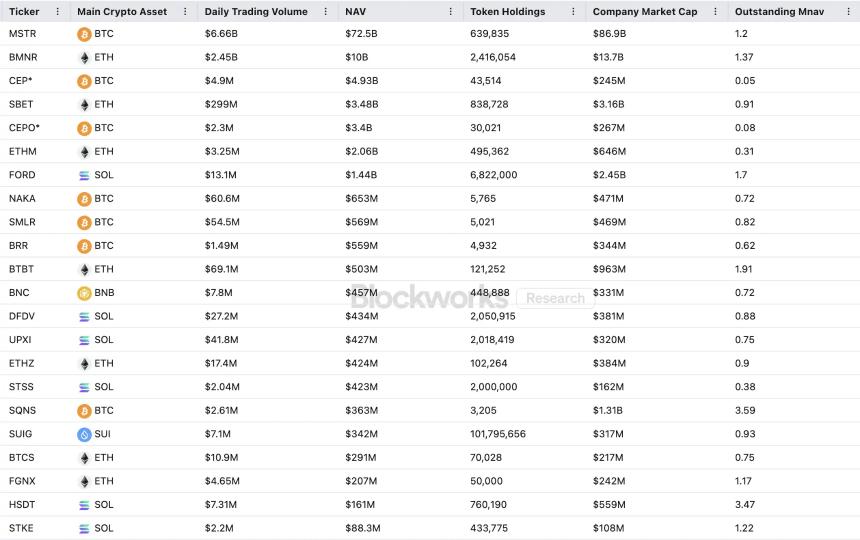Click the SUI icon in SUIG row

[84, 434]
